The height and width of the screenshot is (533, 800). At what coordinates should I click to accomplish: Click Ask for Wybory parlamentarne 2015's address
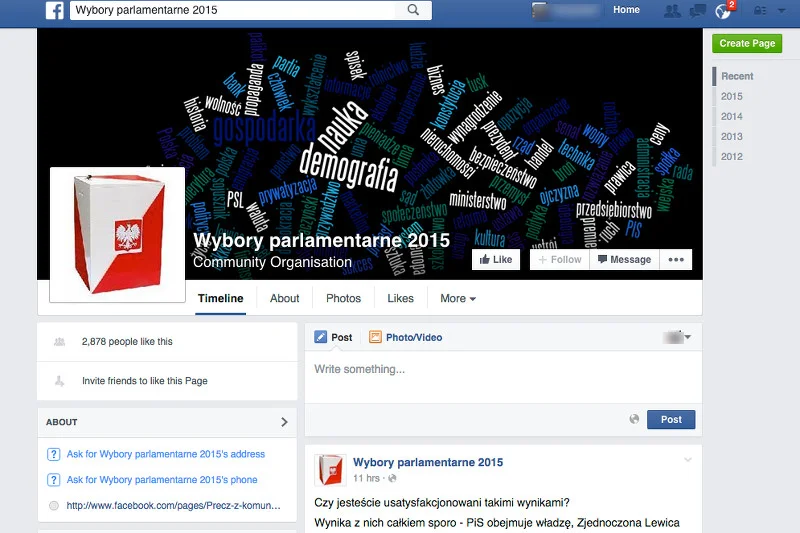[166, 454]
